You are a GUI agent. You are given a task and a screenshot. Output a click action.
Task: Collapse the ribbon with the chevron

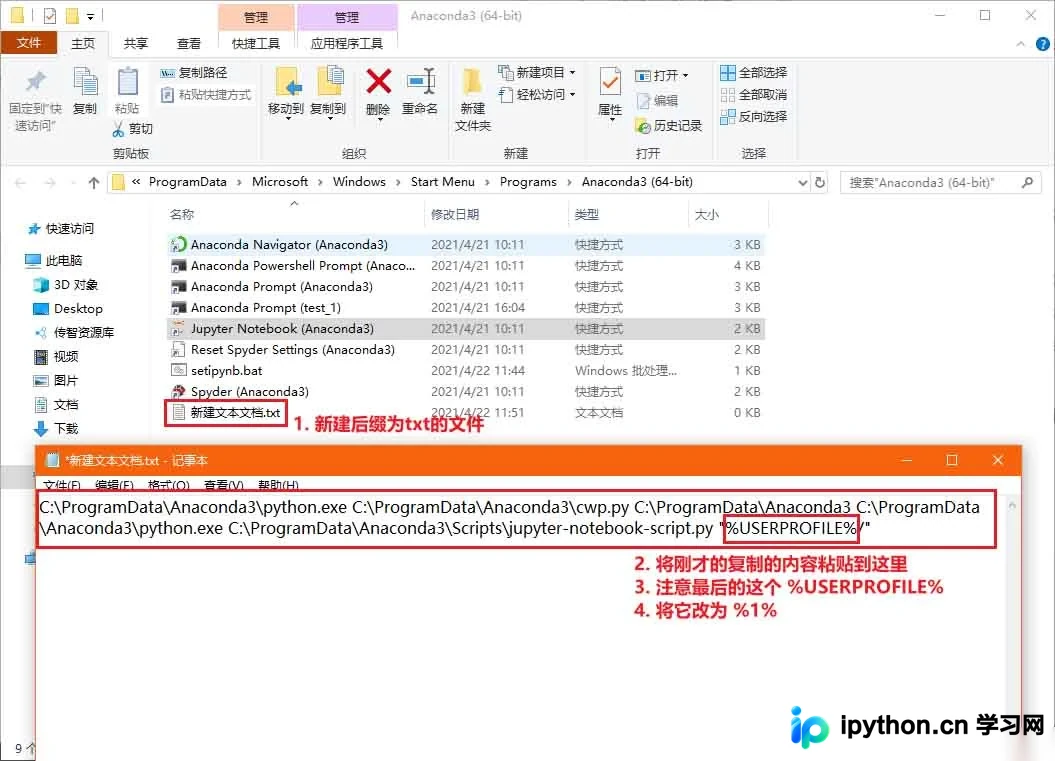(1021, 44)
